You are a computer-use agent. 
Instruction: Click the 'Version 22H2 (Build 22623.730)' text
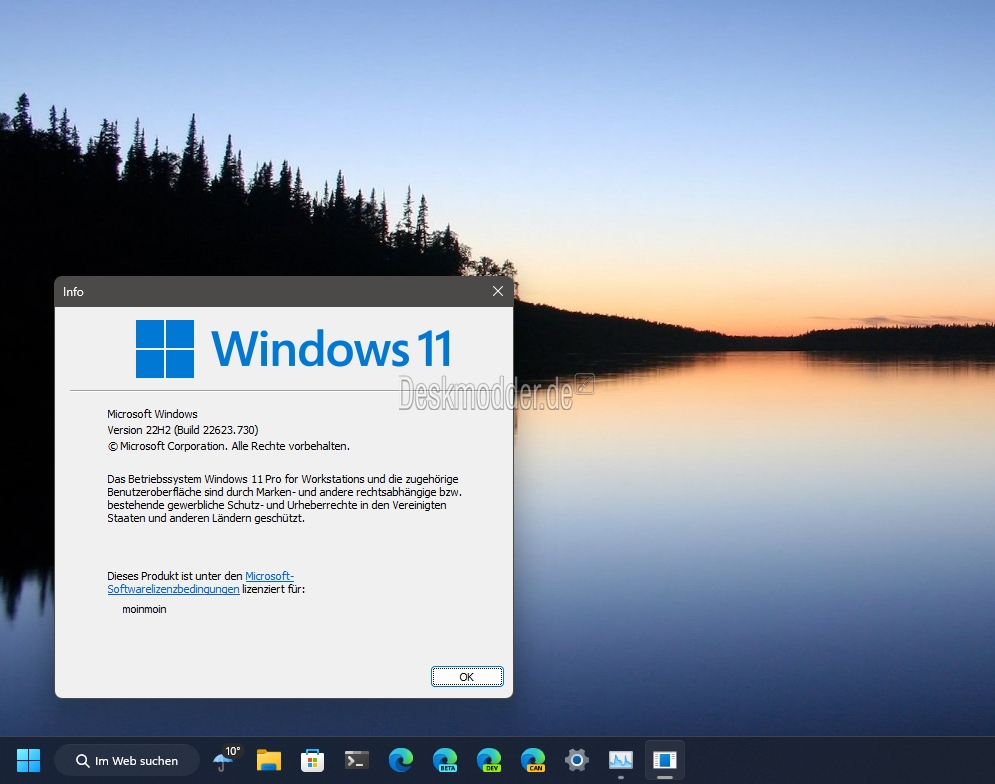pyautogui.click(x=183, y=430)
